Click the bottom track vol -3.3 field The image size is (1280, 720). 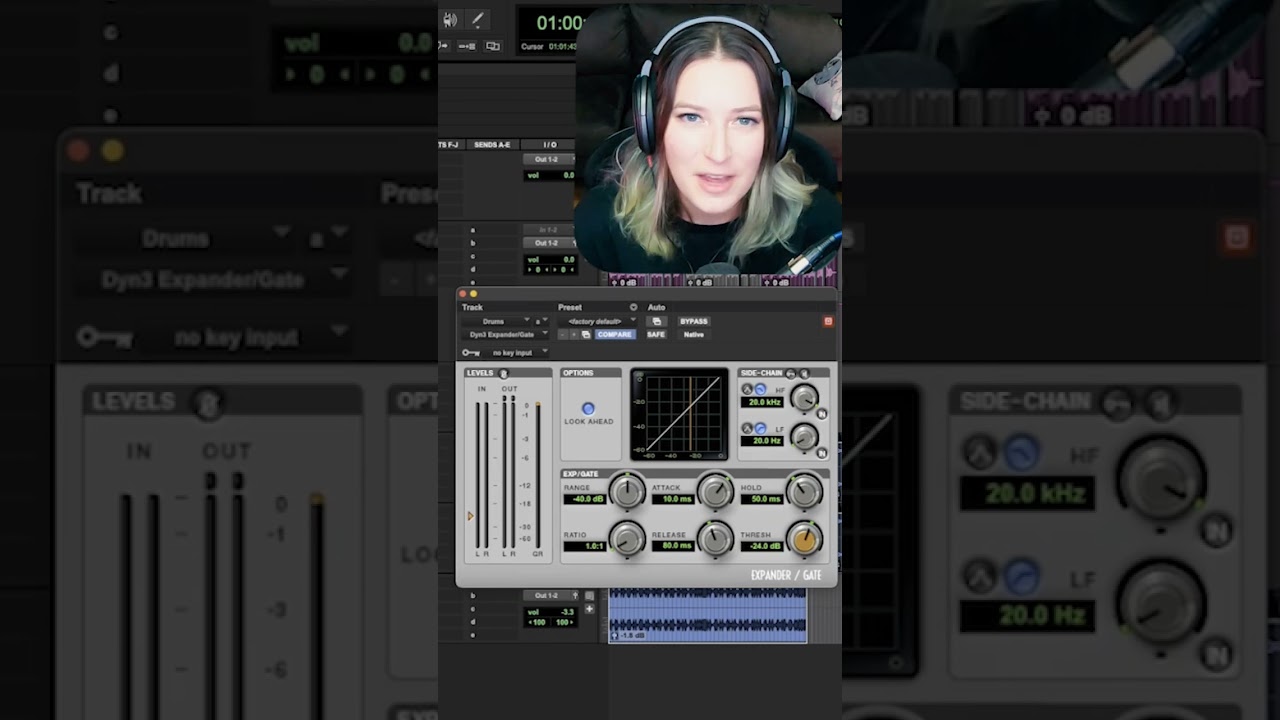(x=551, y=612)
